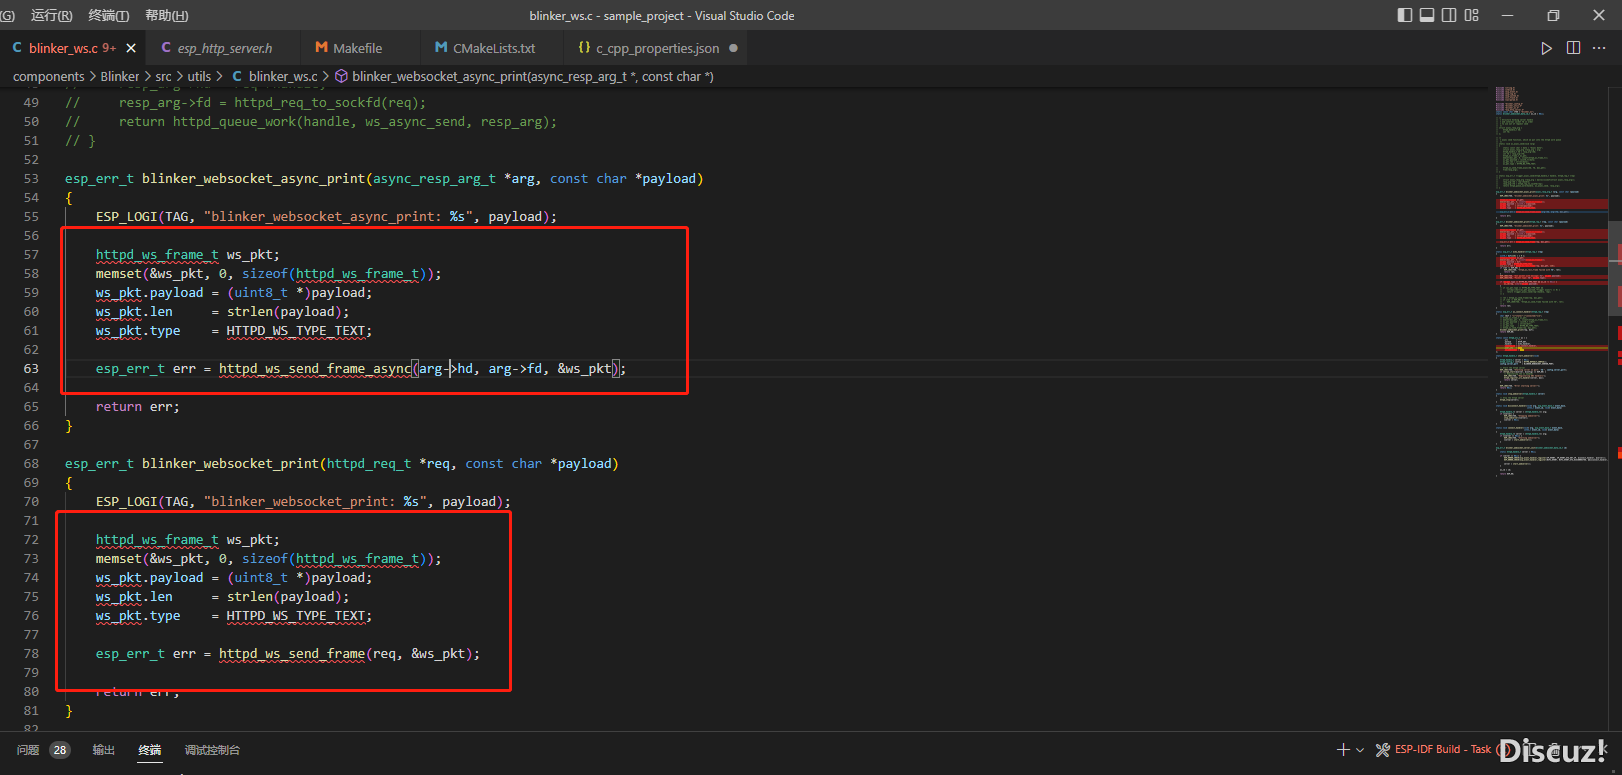Click the blinker_ws.c breadcrumb
The image size is (1622, 775).
[x=283, y=76]
